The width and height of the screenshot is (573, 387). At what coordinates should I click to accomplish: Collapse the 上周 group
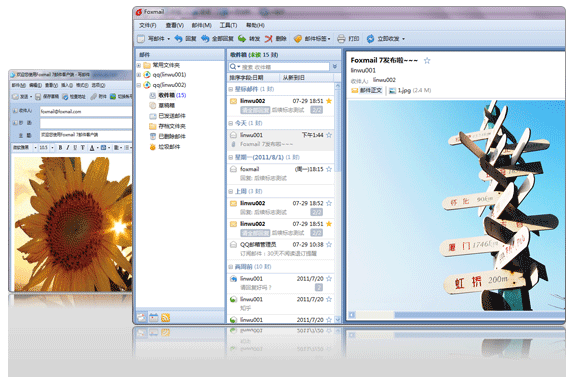point(231,191)
